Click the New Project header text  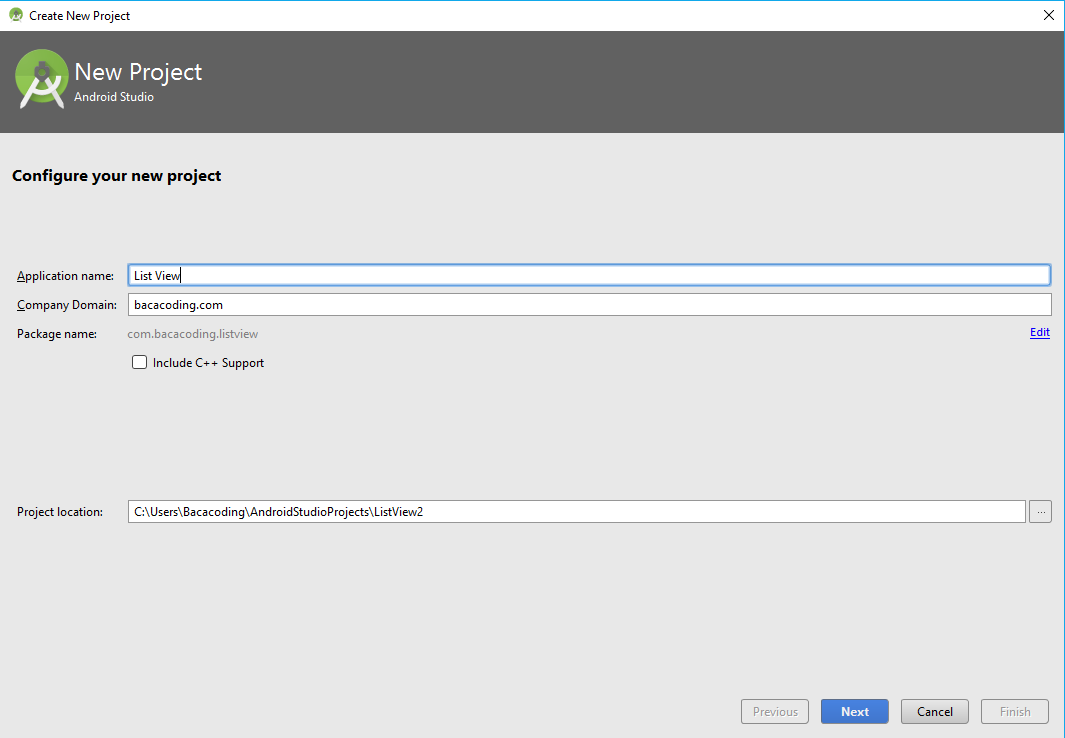click(139, 72)
